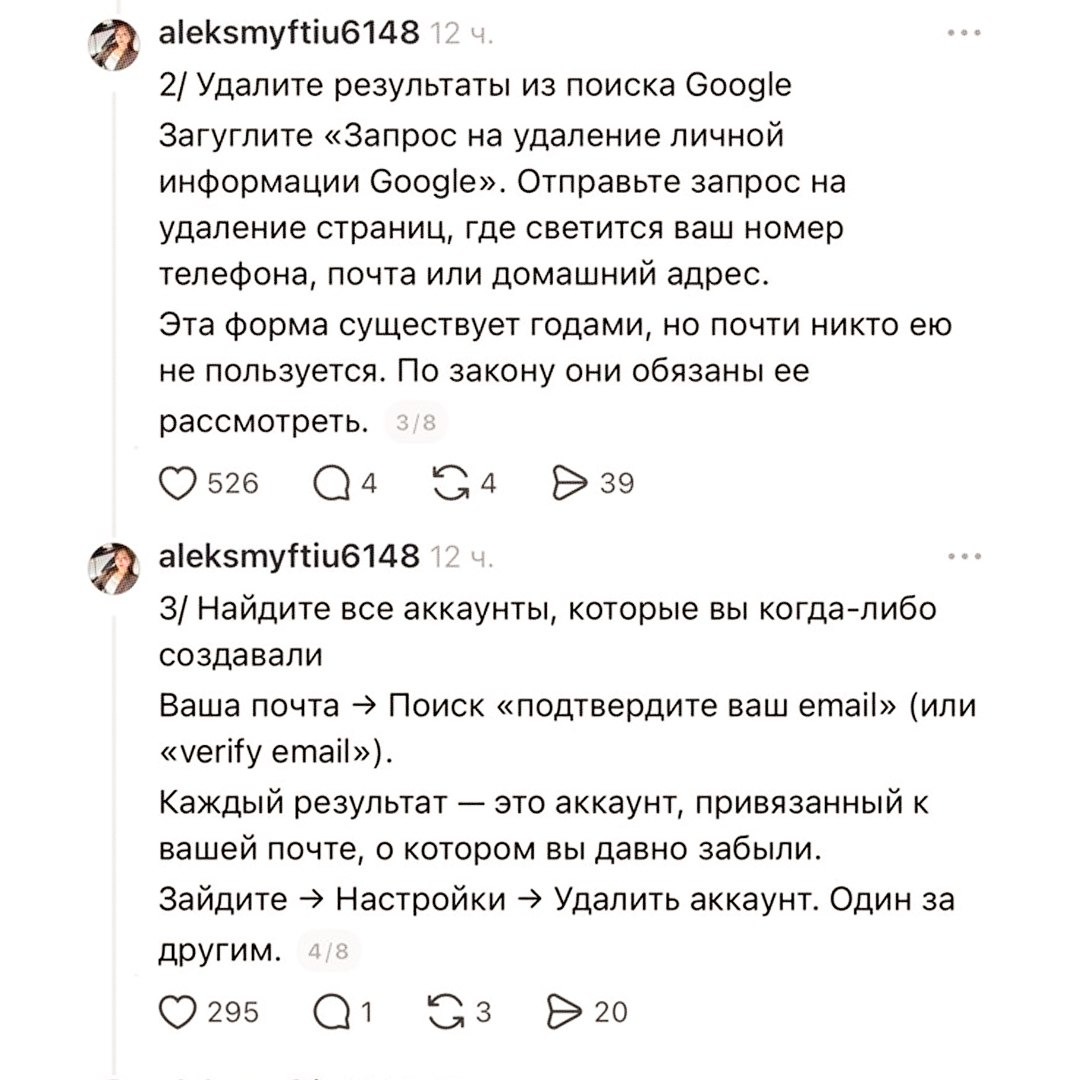Open more options on the second post
Screen dimensions: 1080x1080
coord(964,557)
